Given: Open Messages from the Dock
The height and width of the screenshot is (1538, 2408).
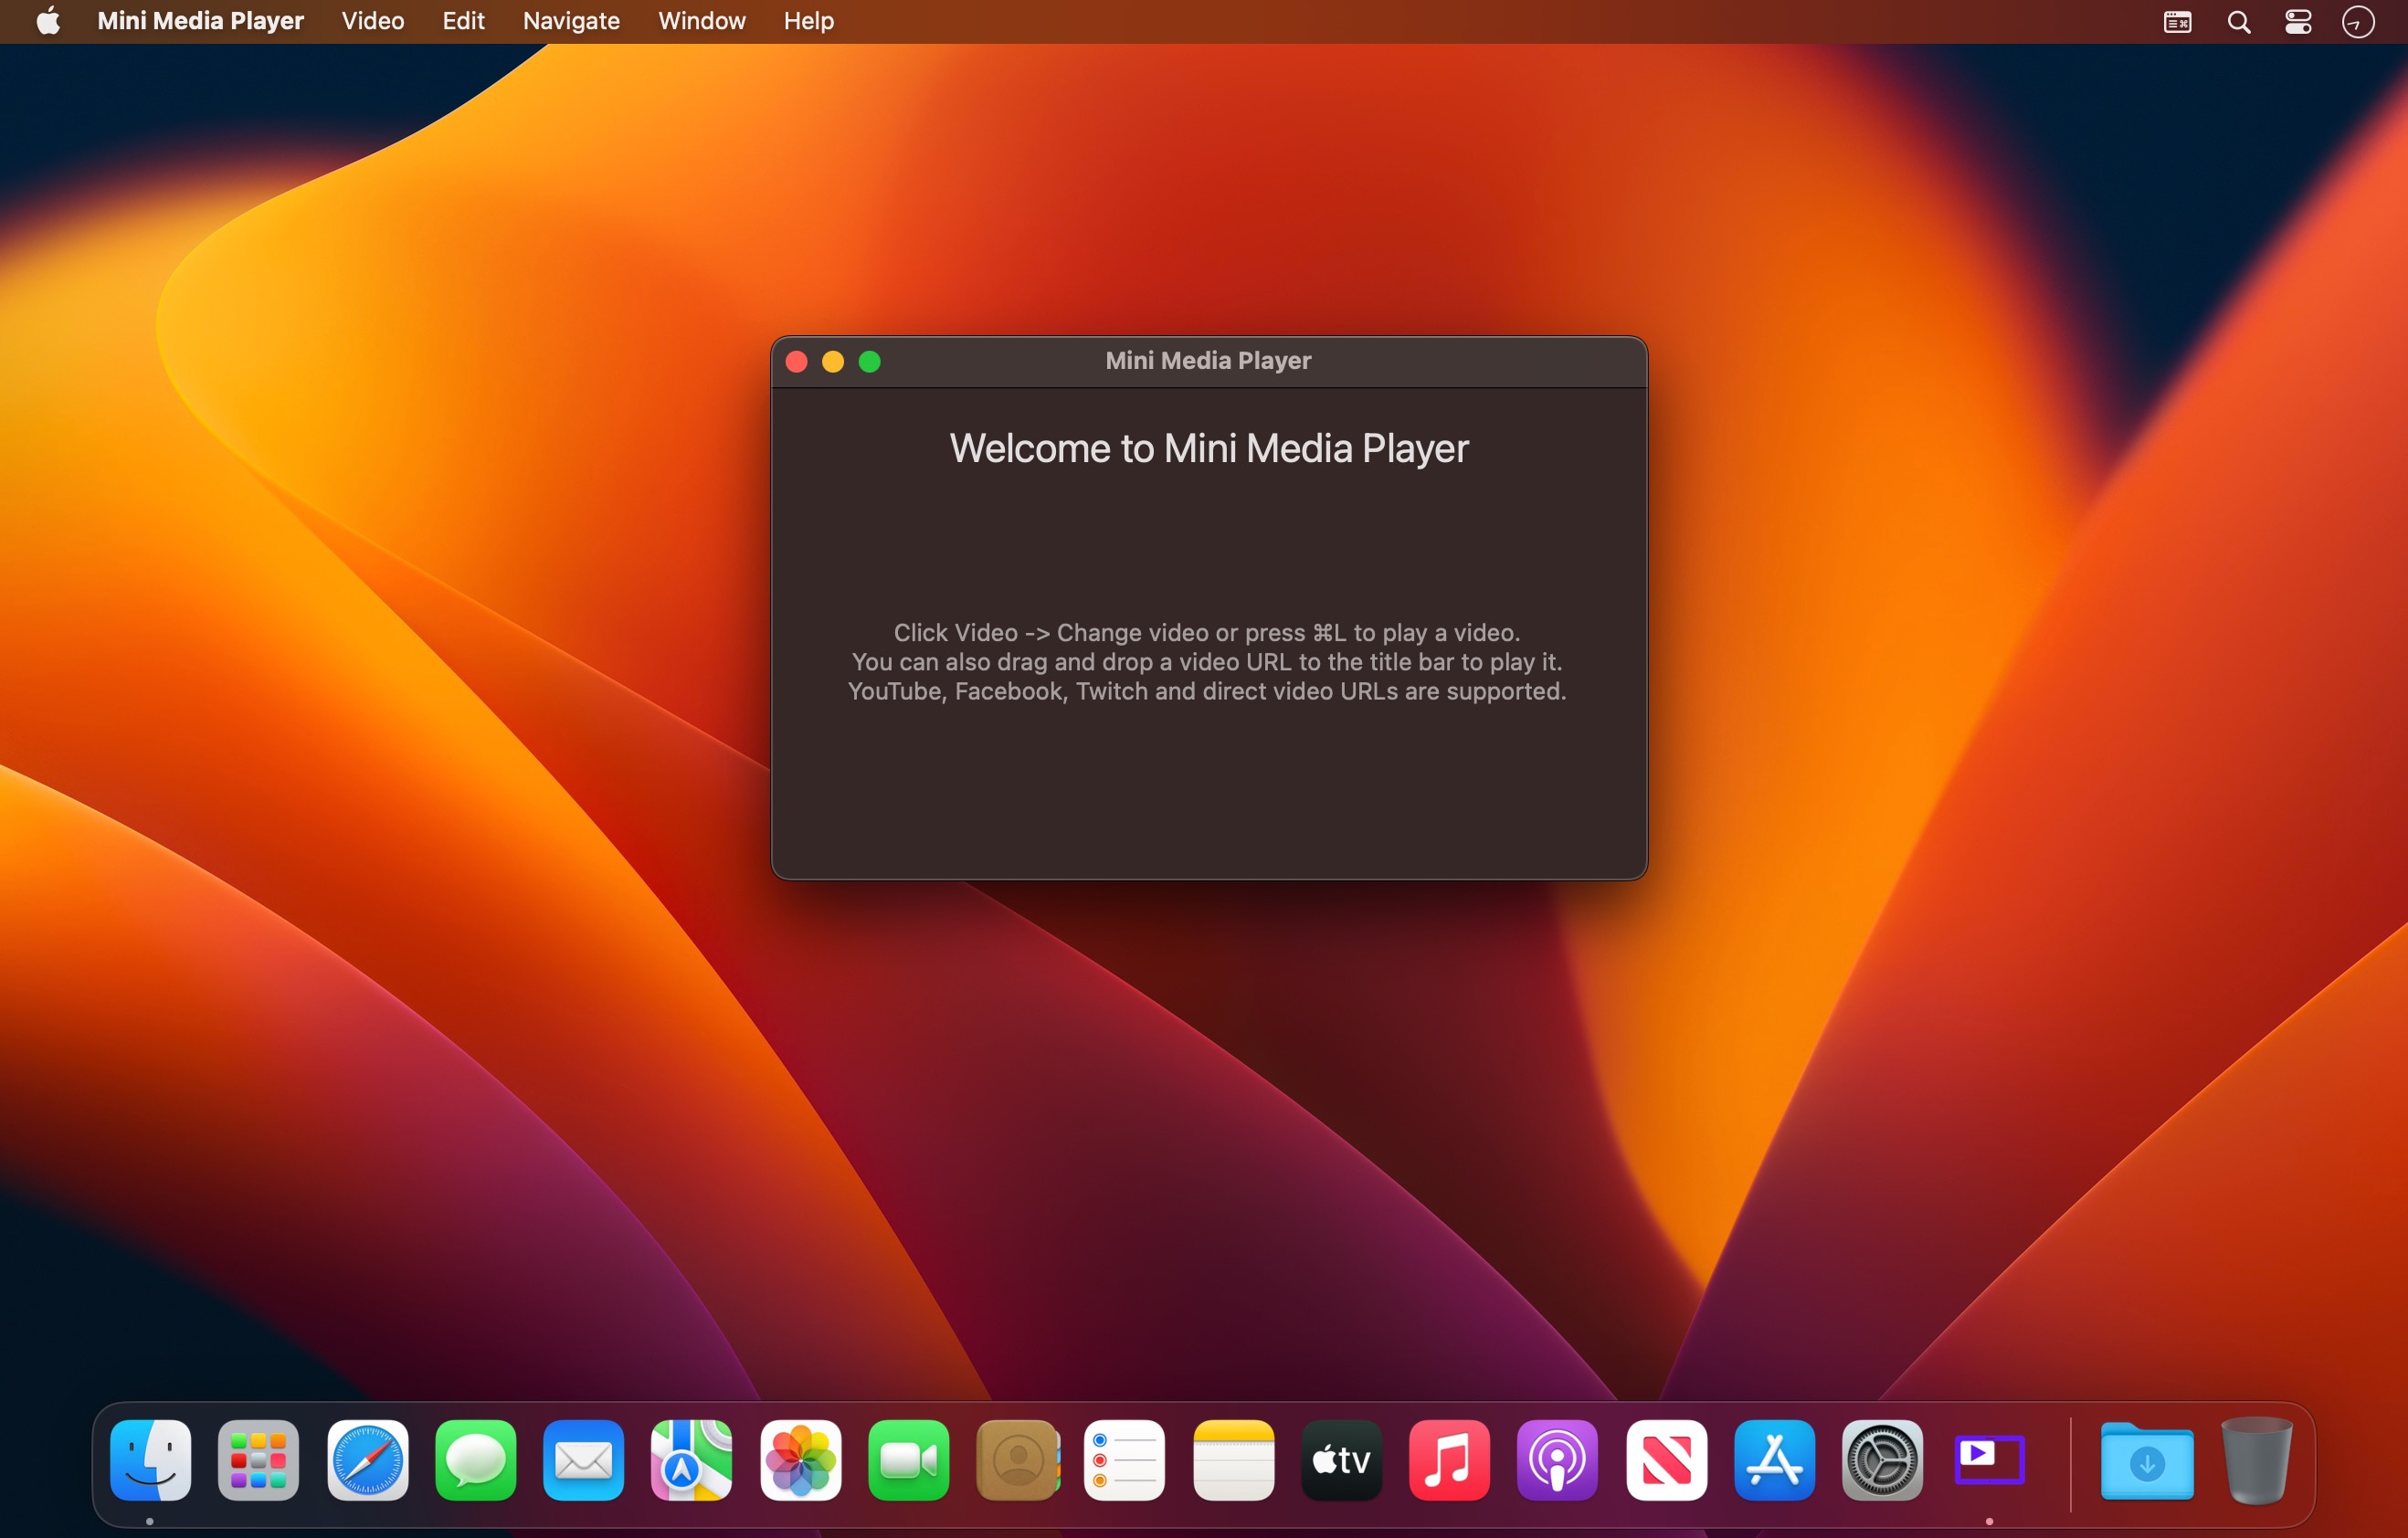Looking at the screenshot, I should [475, 1459].
